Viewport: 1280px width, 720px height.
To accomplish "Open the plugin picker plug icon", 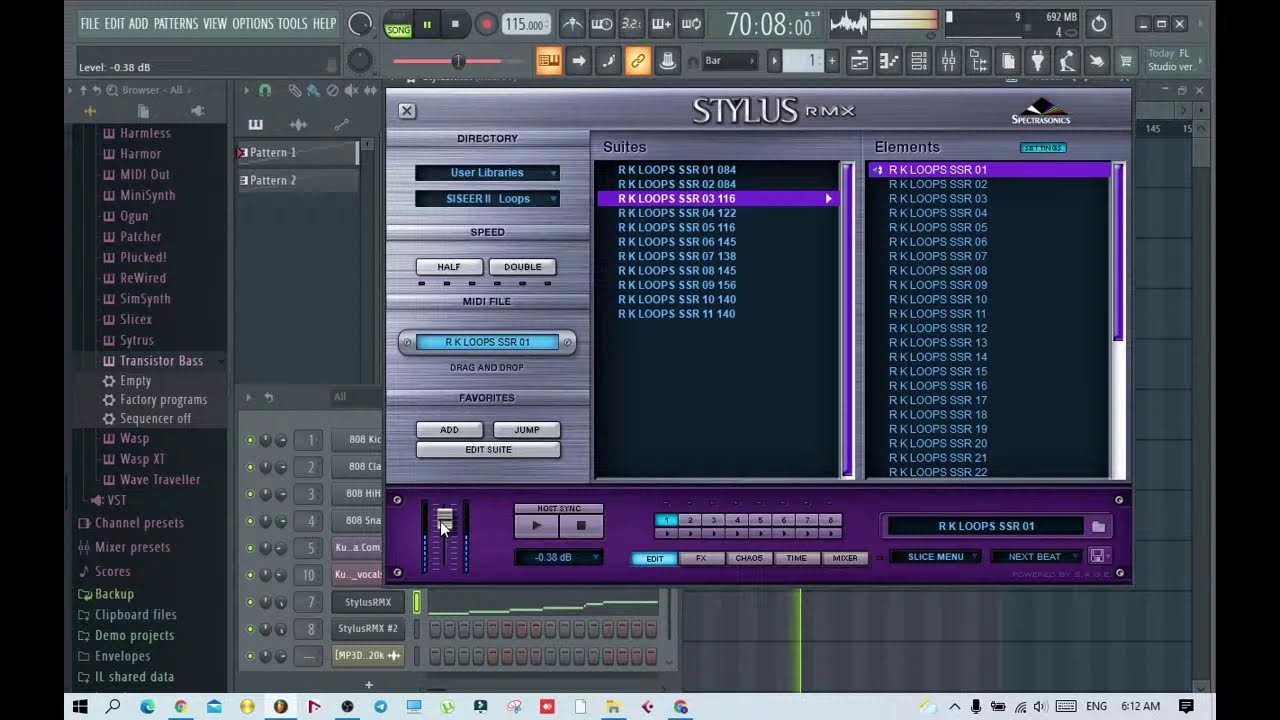I will click(x=1038, y=61).
